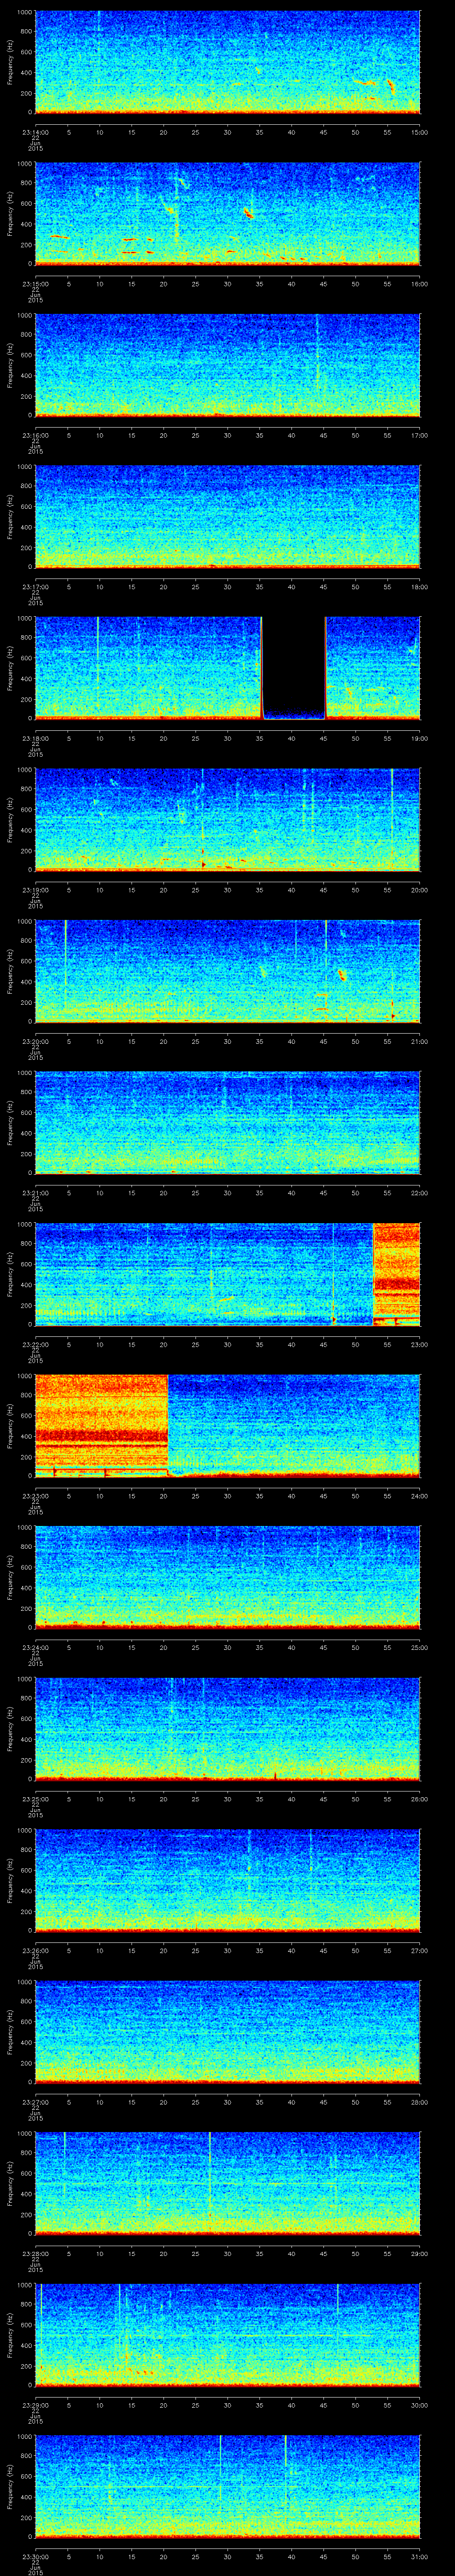This screenshot has height=2576, width=455.
Task: Click the 23:18:00 spectrogram with black data gap
Action: pyautogui.click(x=228, y=668)
